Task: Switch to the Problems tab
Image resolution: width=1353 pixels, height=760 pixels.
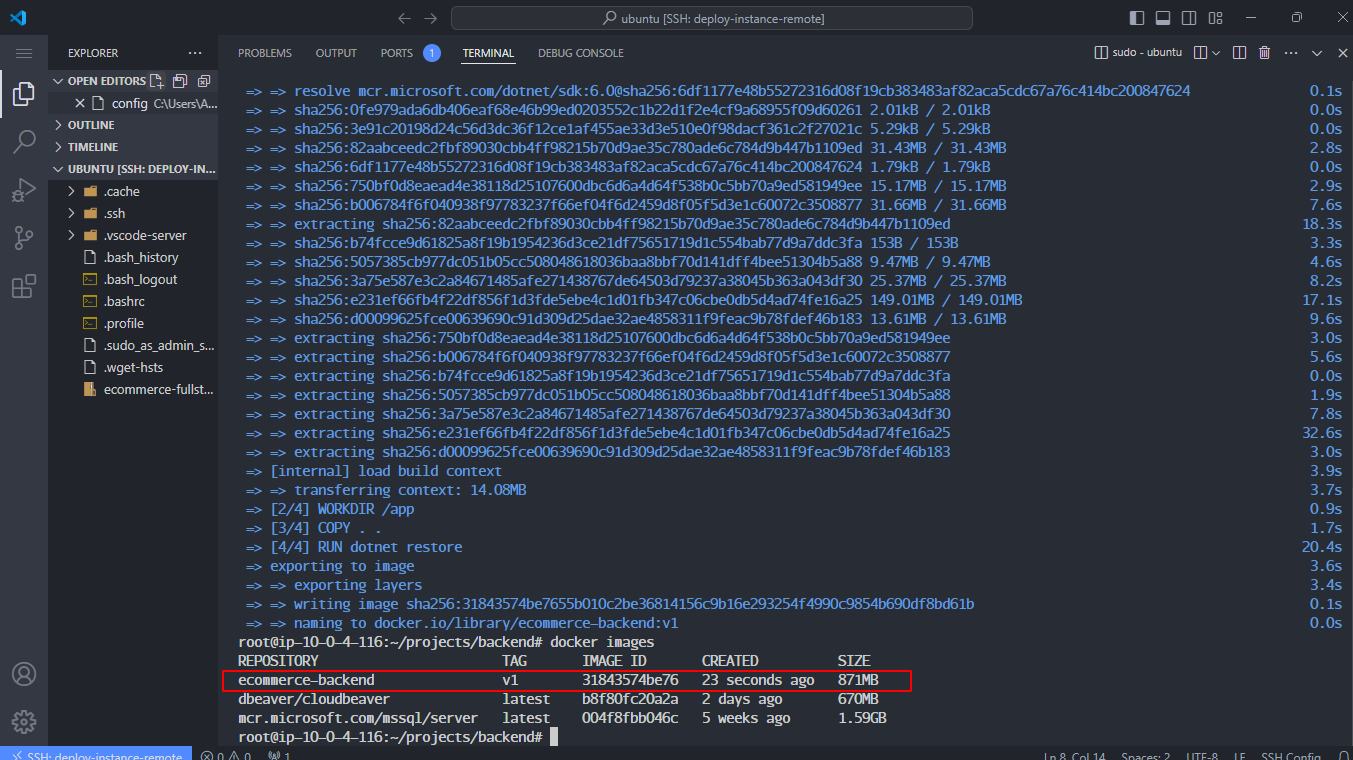Action: [x=265, y=53]
